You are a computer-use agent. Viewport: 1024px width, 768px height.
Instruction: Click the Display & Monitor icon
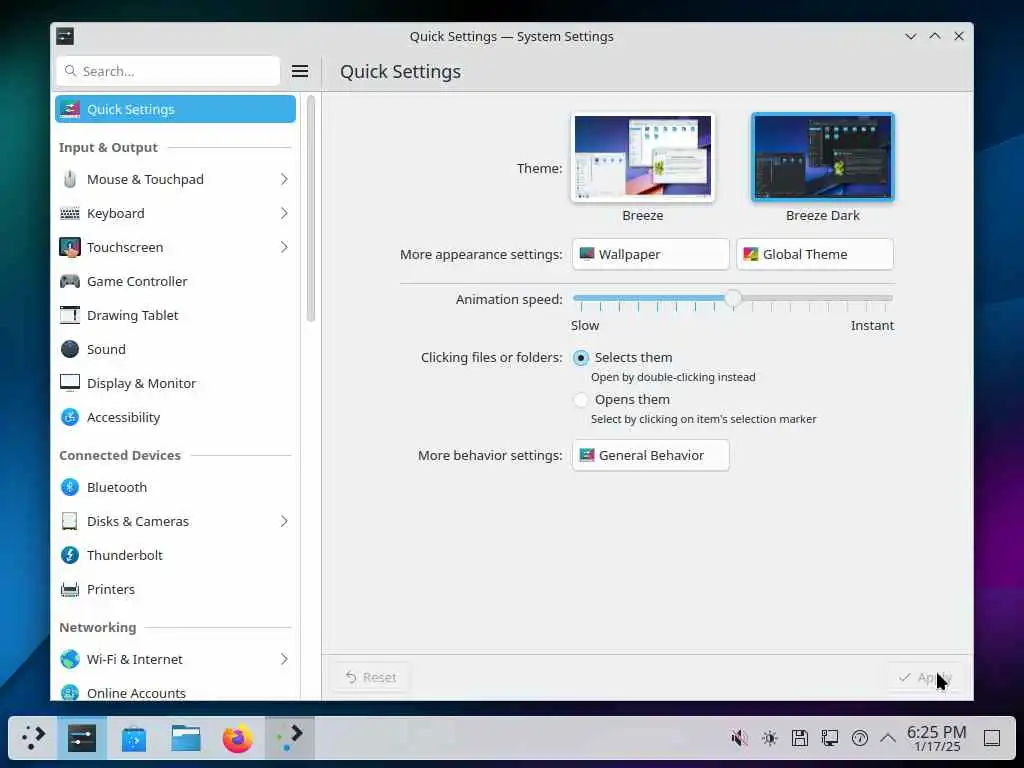(70, 383)
